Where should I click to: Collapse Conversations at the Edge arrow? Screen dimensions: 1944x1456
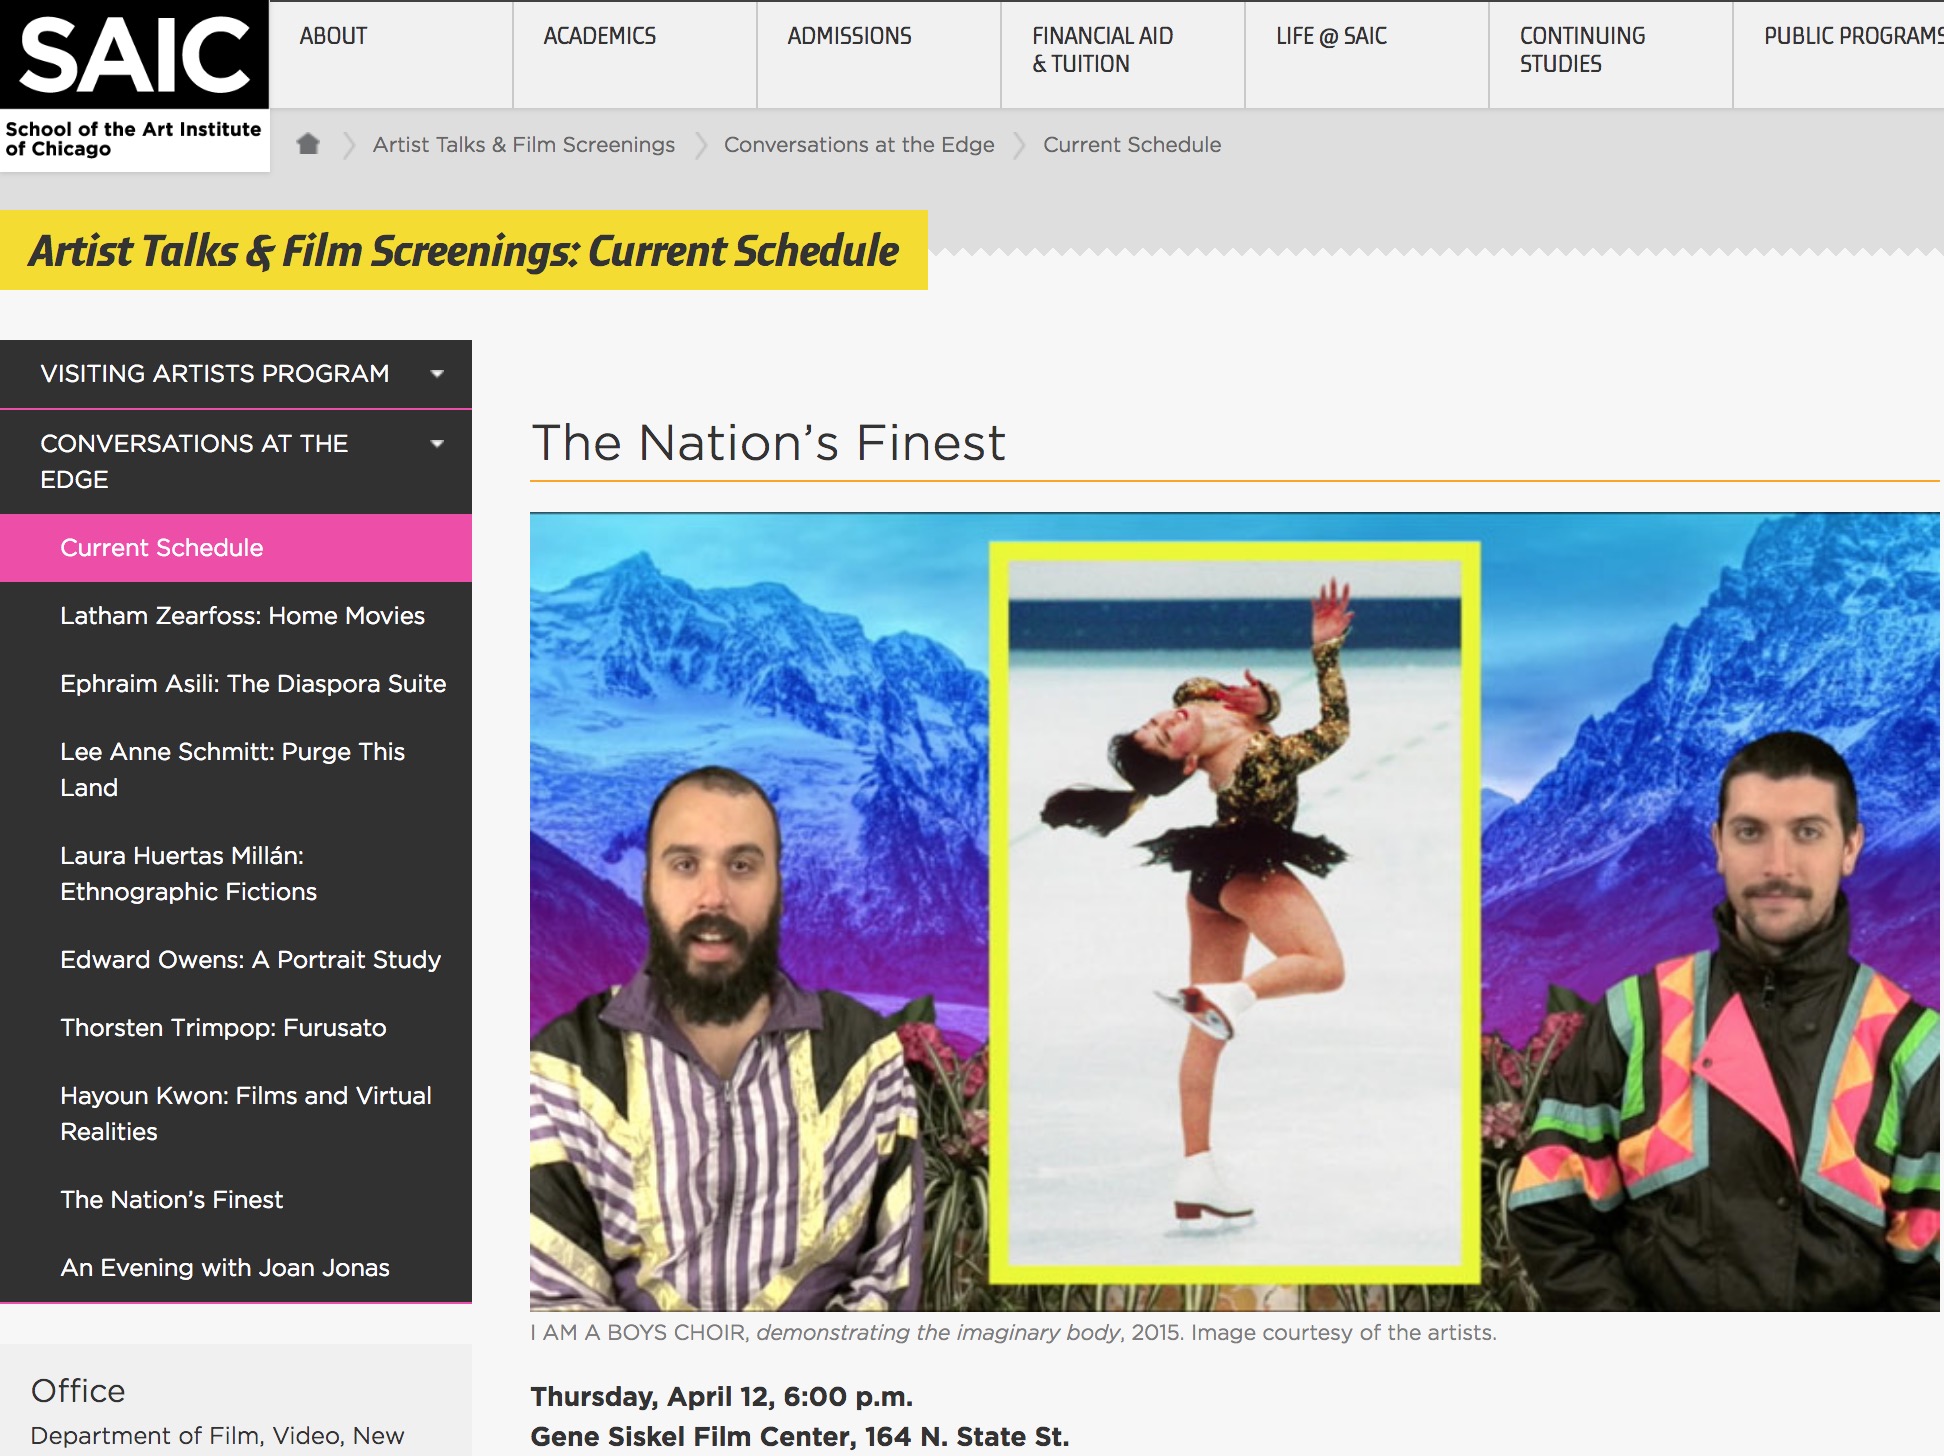(x=437, y=444)
